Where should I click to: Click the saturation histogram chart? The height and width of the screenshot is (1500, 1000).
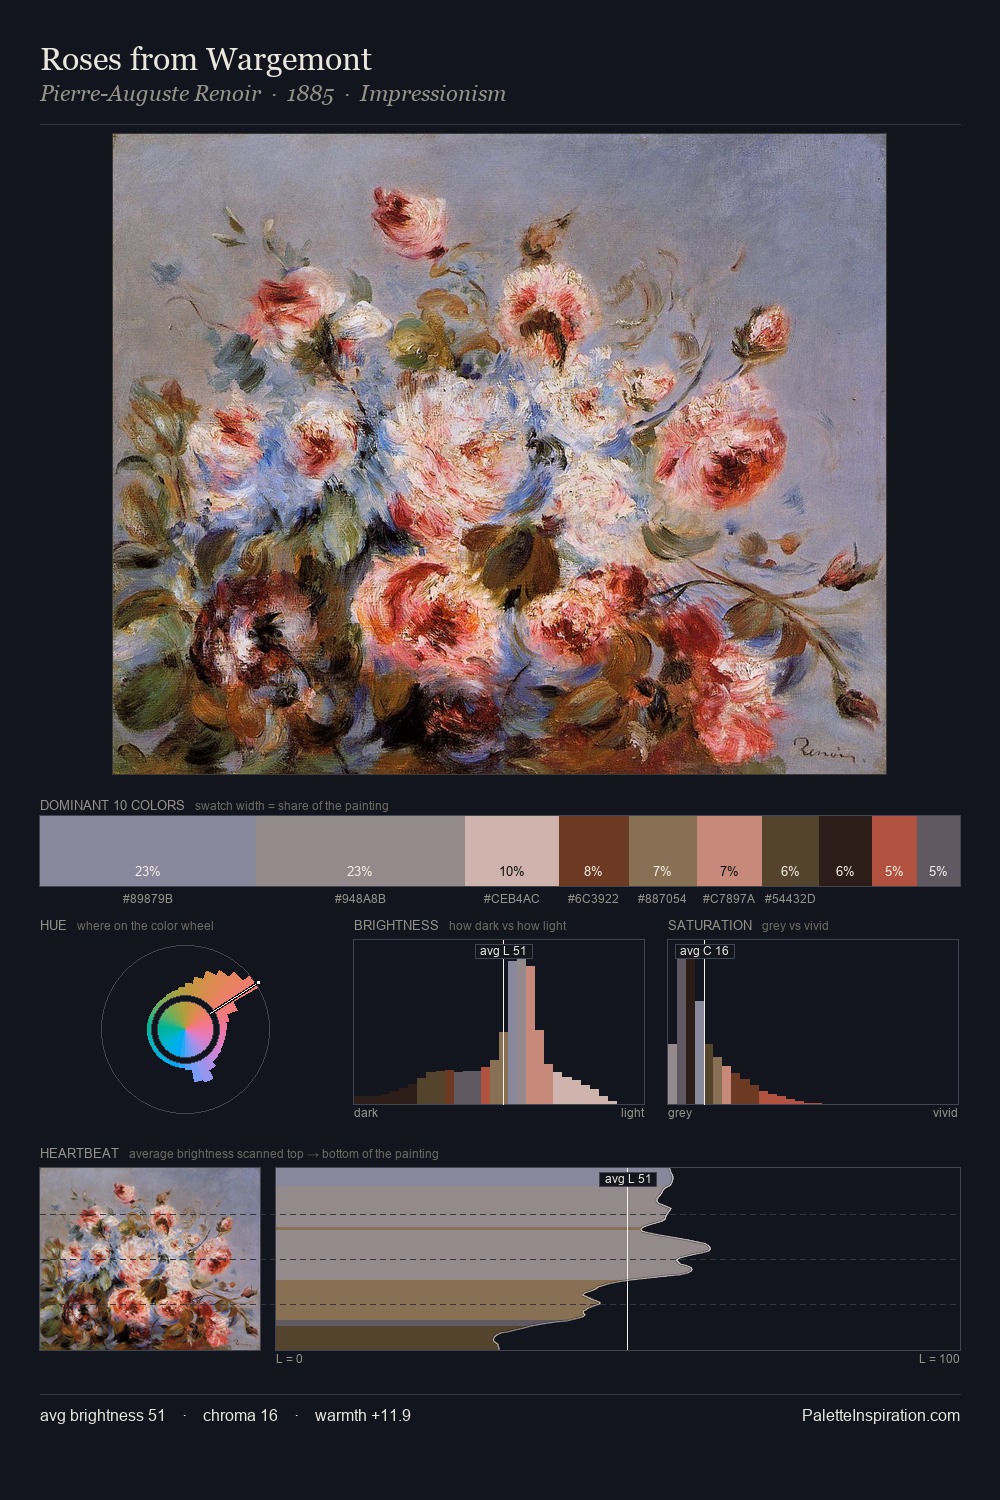(813, 1022)
